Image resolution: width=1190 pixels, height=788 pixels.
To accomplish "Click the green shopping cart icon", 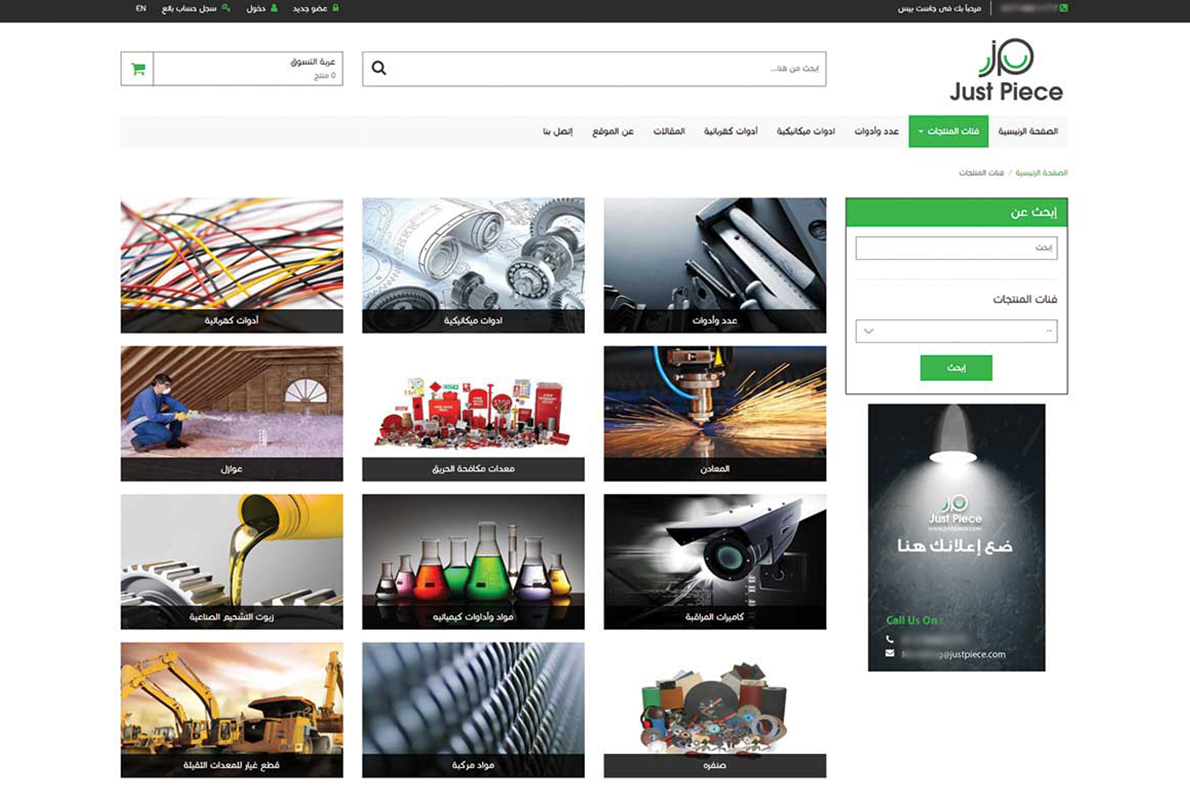I will click(137, 69).
